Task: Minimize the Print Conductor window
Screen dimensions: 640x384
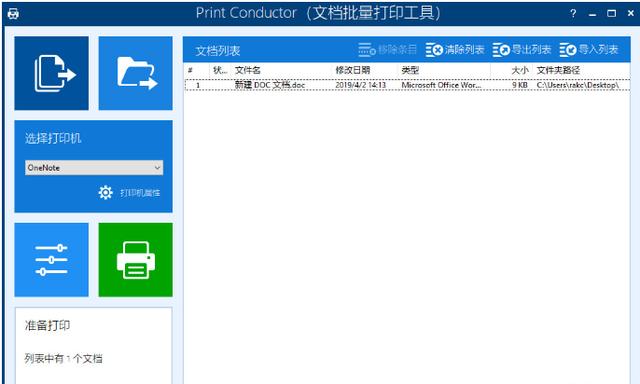Action: (593, 14)
